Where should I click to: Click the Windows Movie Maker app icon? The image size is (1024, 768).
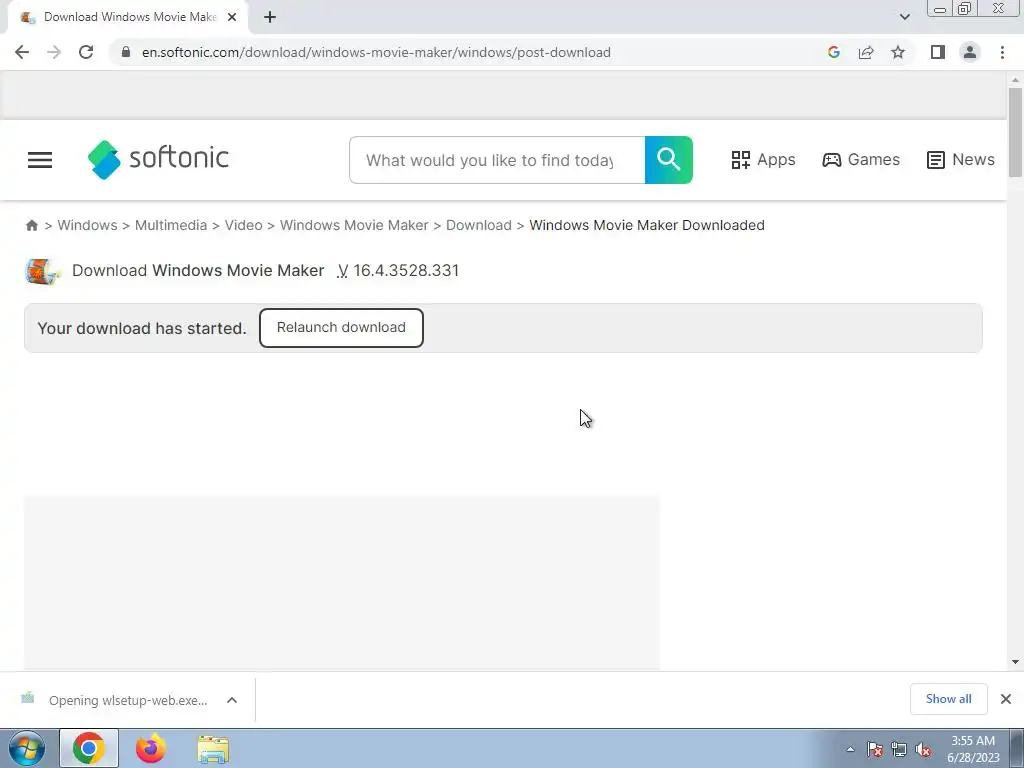42,271
